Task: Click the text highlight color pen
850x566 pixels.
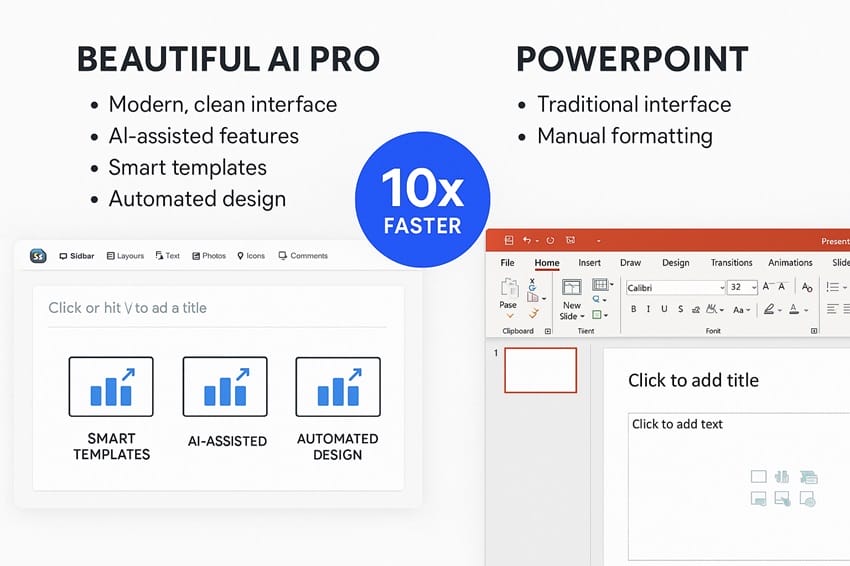Action: tap(769, 309)
